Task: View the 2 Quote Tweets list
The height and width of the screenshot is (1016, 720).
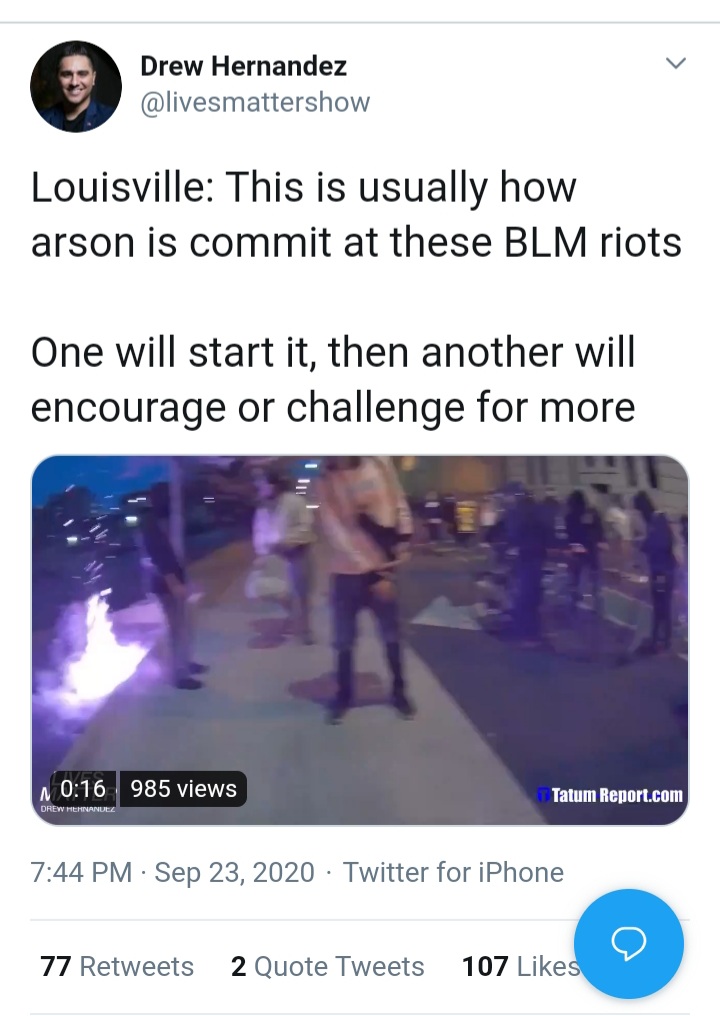Action: (327, 966)
